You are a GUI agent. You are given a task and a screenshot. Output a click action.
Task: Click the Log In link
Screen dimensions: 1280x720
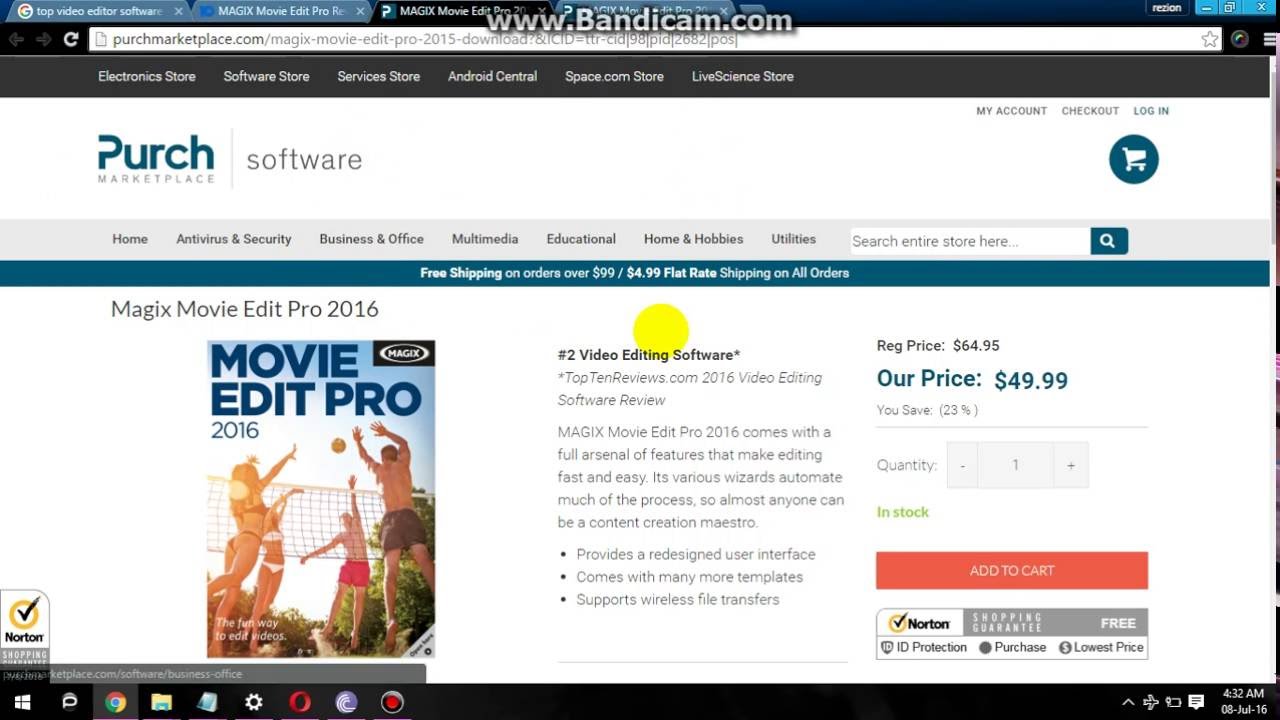(1151, 111)
